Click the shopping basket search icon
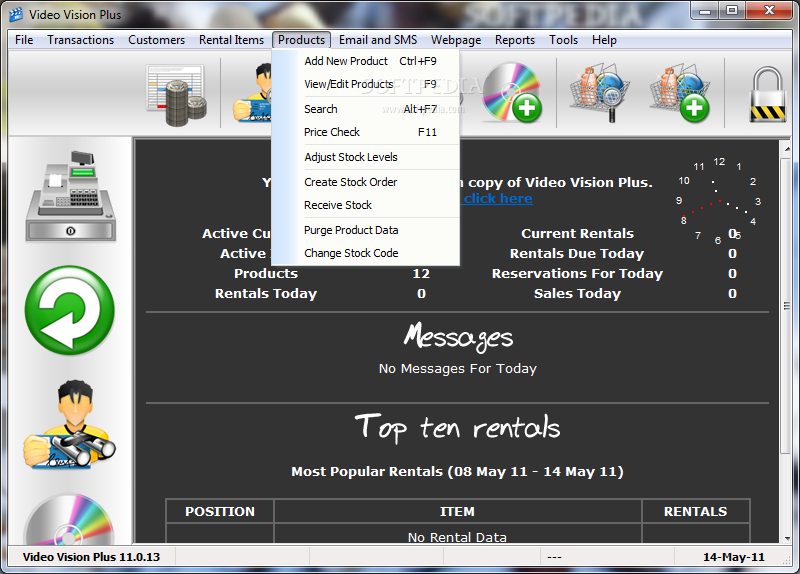The image size is (800, 574). click(x=600, y=92)
